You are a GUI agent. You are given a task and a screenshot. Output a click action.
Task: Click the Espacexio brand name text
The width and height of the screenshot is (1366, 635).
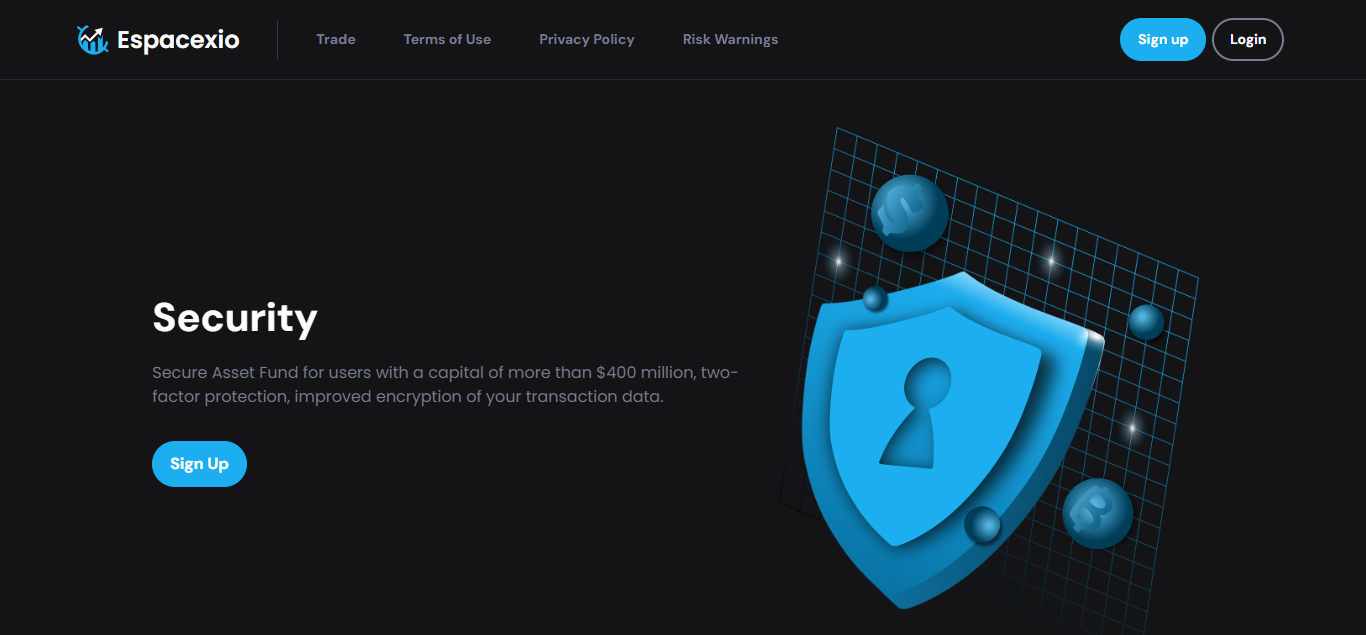(x=178, y=40)
